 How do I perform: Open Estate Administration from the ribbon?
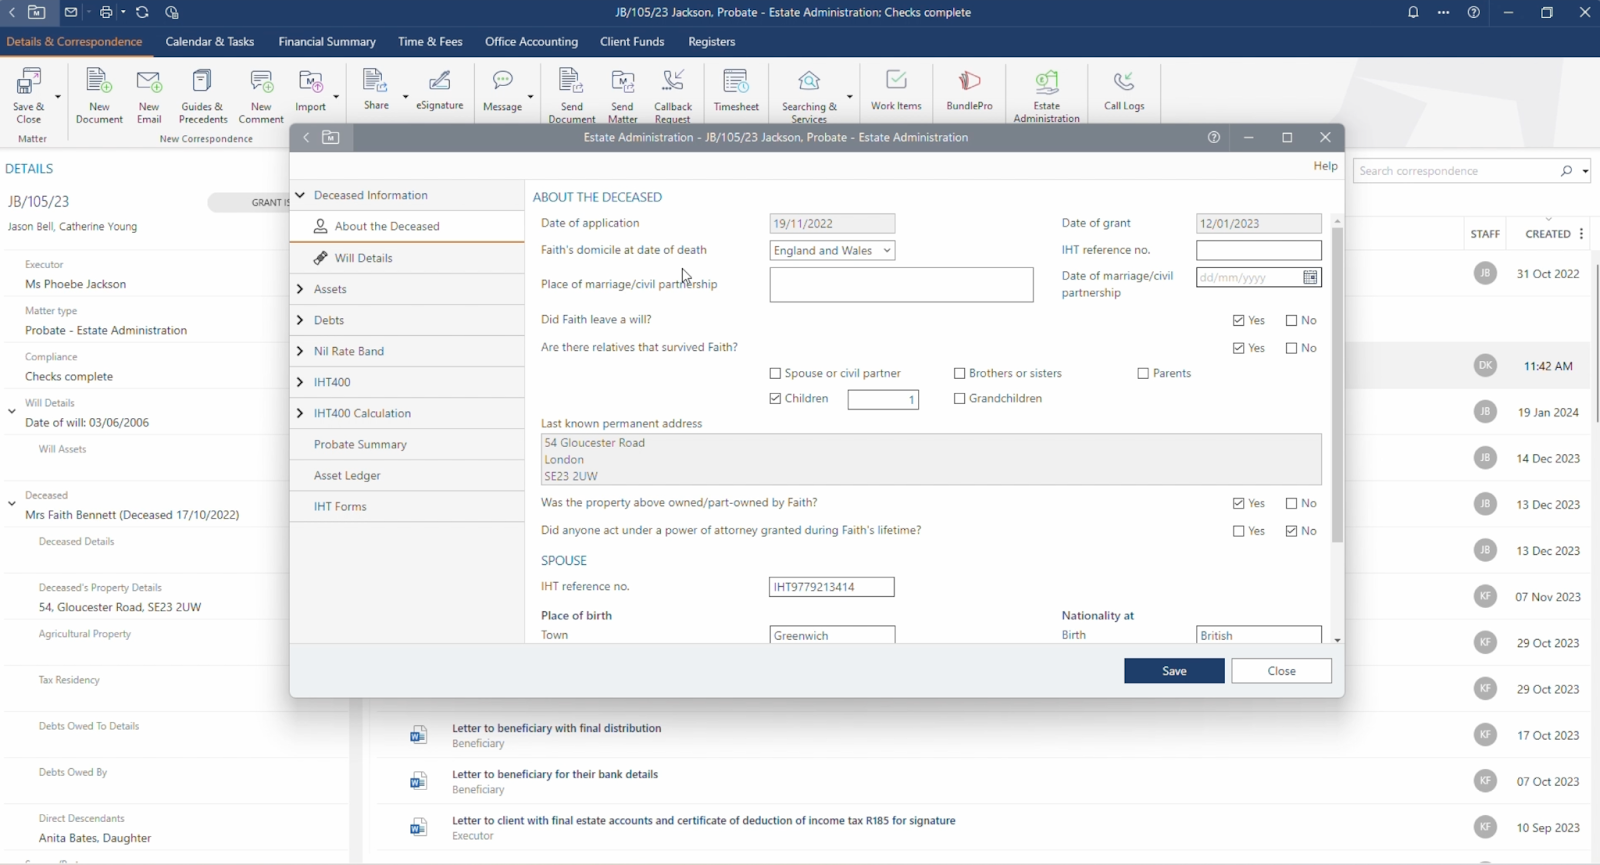tap(1046, 95)
